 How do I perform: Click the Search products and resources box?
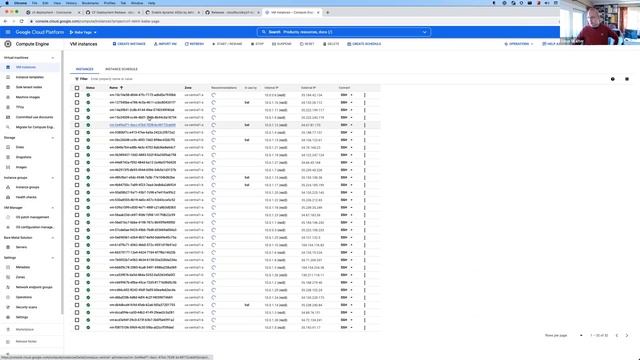(x=344, y=32)
